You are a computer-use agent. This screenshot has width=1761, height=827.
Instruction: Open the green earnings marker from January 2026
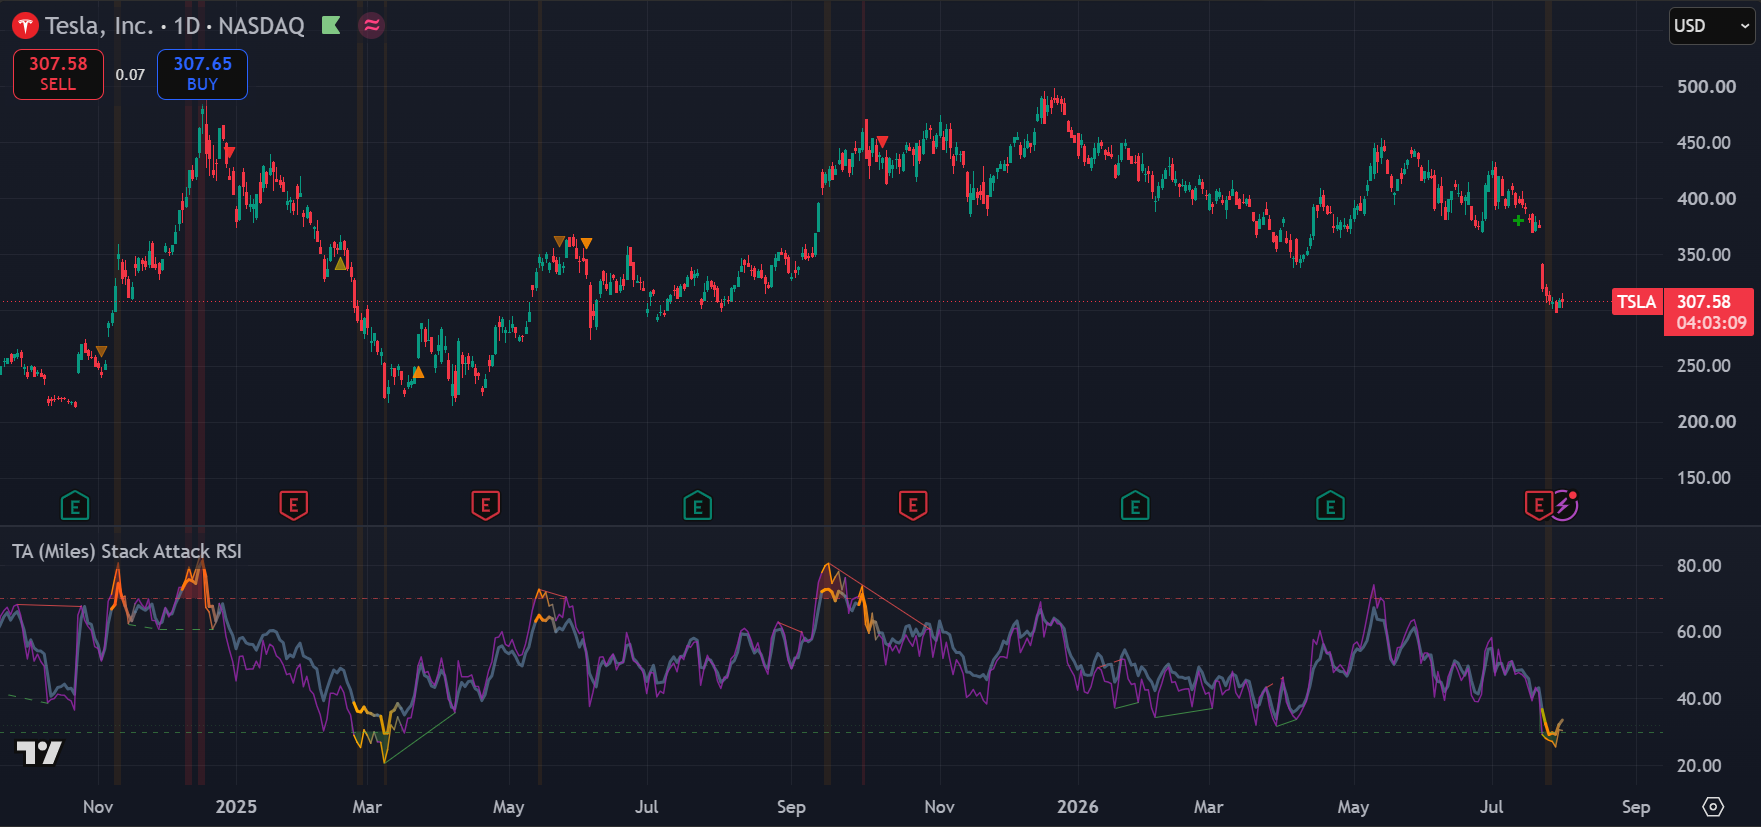1135,506
